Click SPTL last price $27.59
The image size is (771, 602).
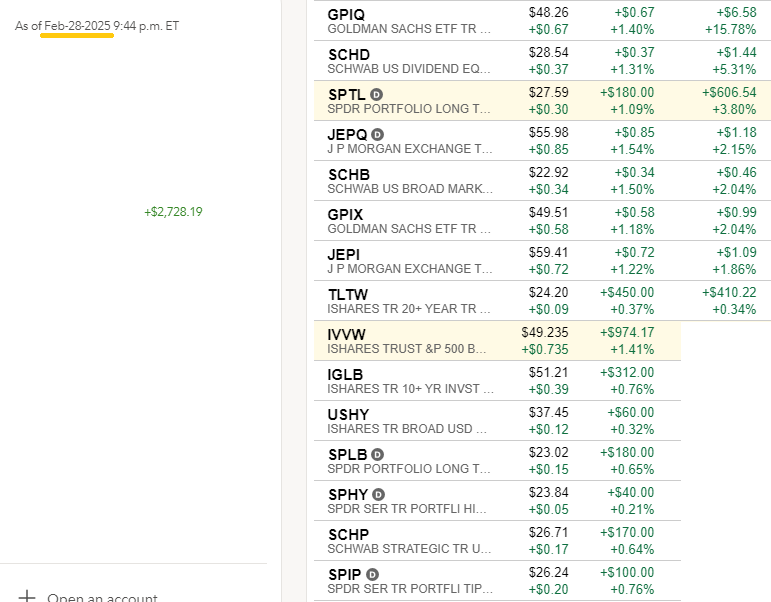pos(548,92)
